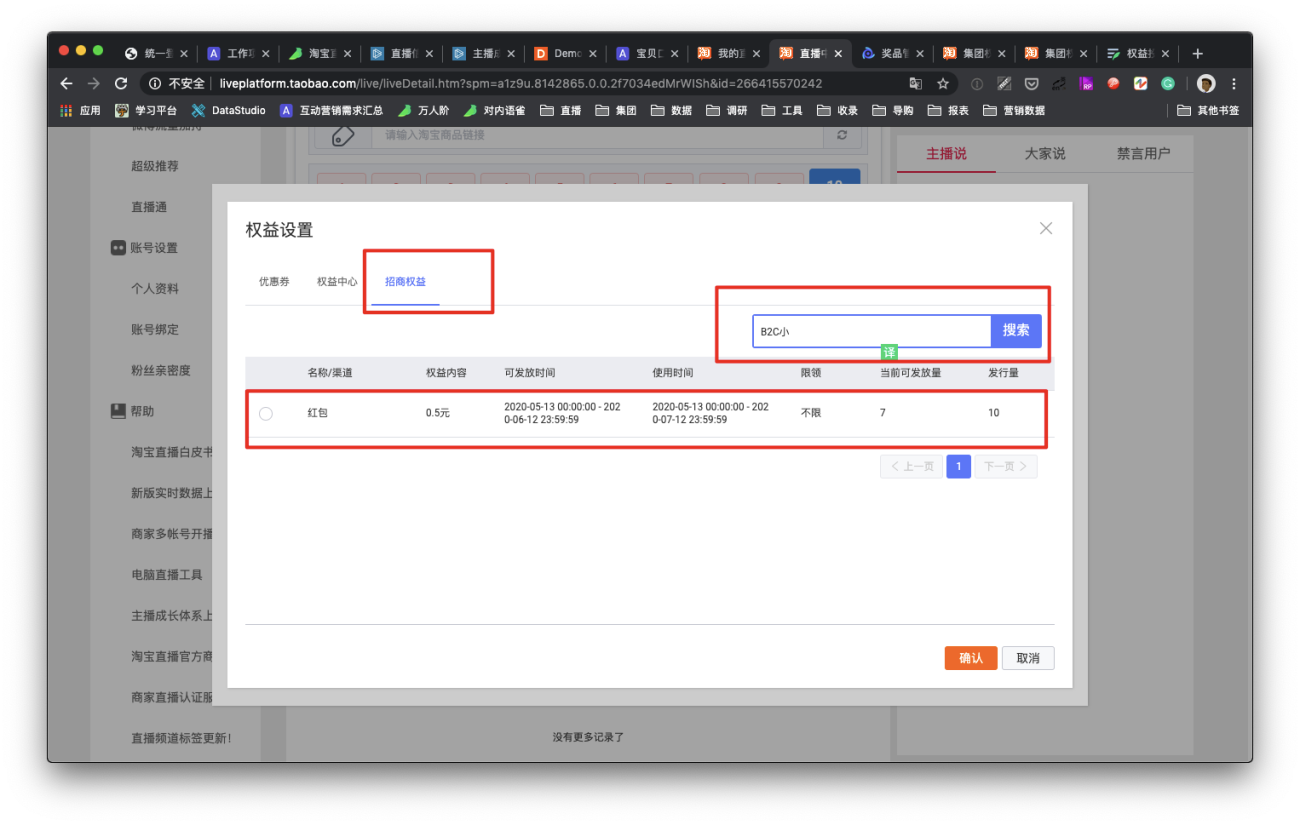The width and height of the screenshot is (1300, 825).
Task: Click the 账号设置 section icon
Action: pyautogui.click(x=118, y=248)
